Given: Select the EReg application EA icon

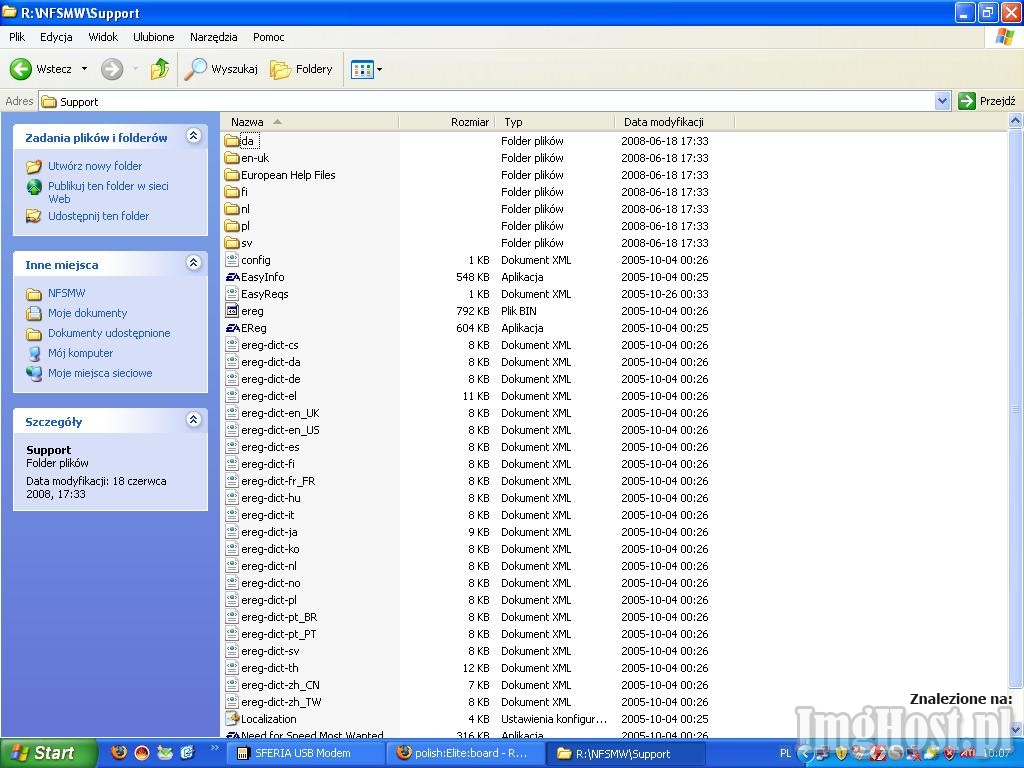Looking at the screenshot, I should 232,328.
